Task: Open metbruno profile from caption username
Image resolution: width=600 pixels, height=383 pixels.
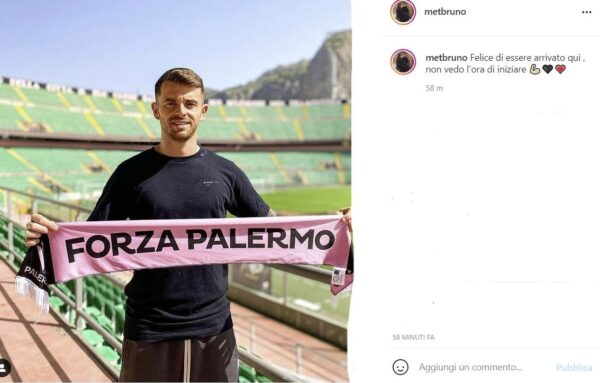Action: click(446, 58)
